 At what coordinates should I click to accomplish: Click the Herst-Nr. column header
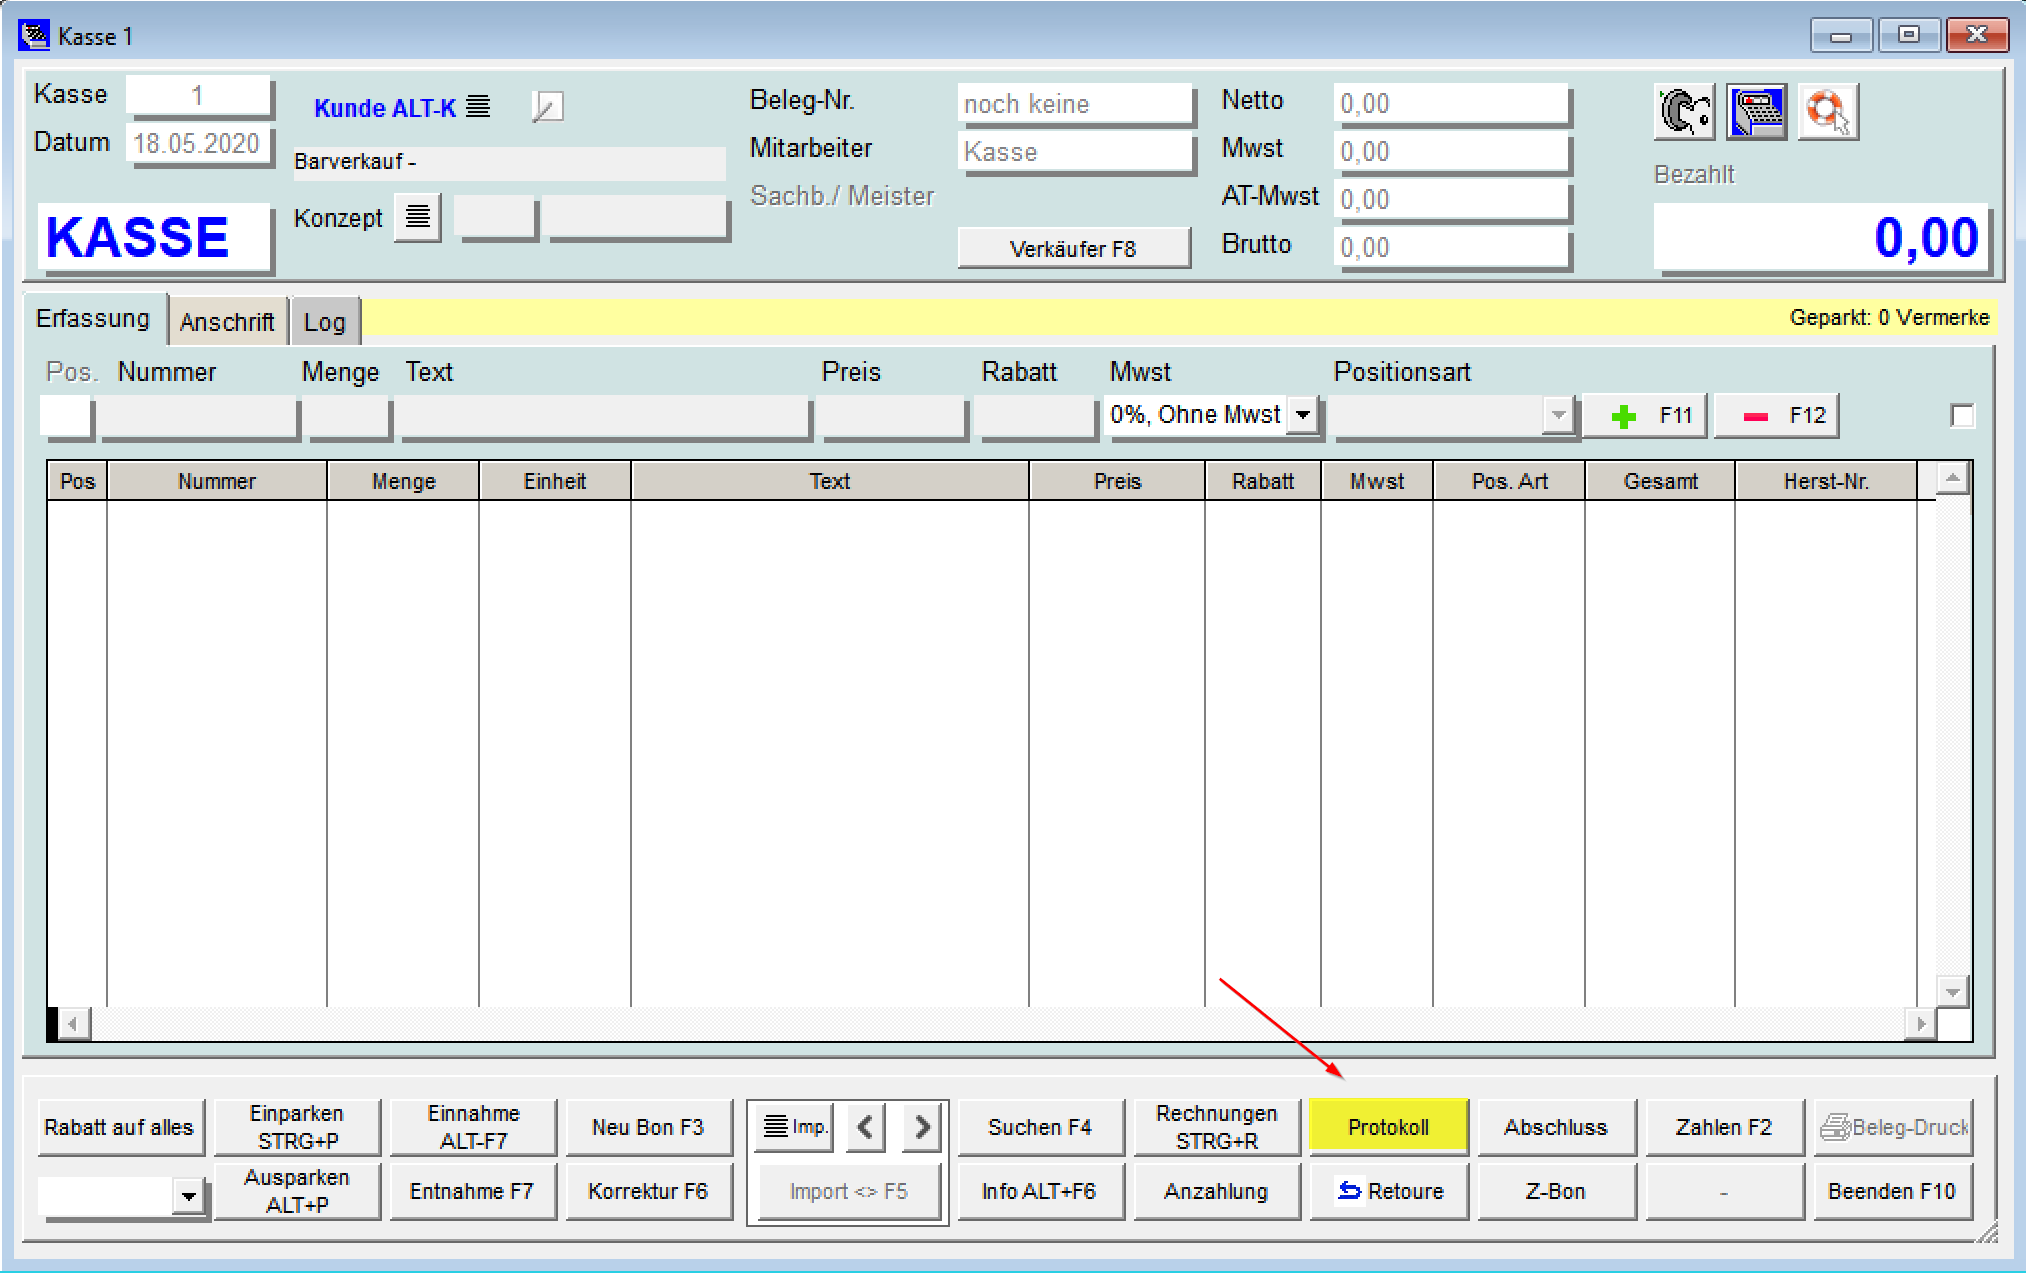tap(1826, 481)
